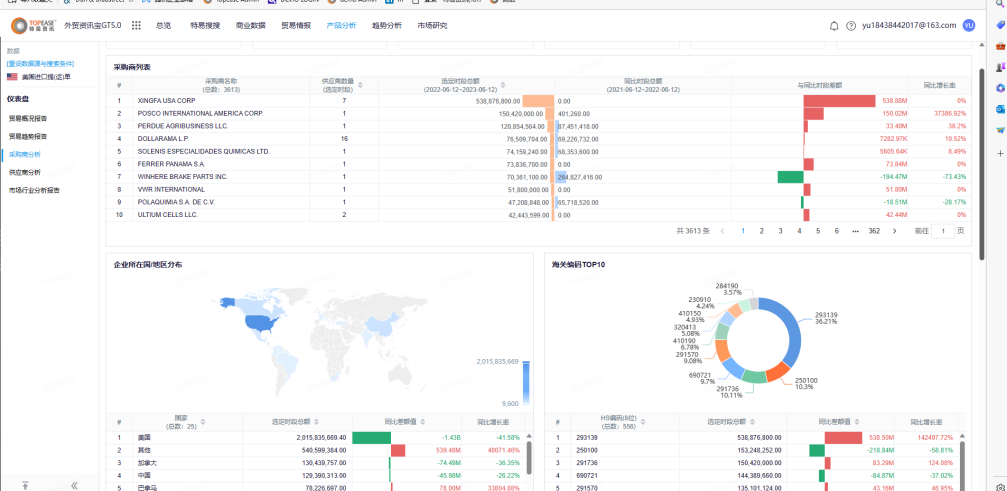Sort by 选定时段总额 in purchaser list
Screen dimensions: 1007x491
[503, 85]
